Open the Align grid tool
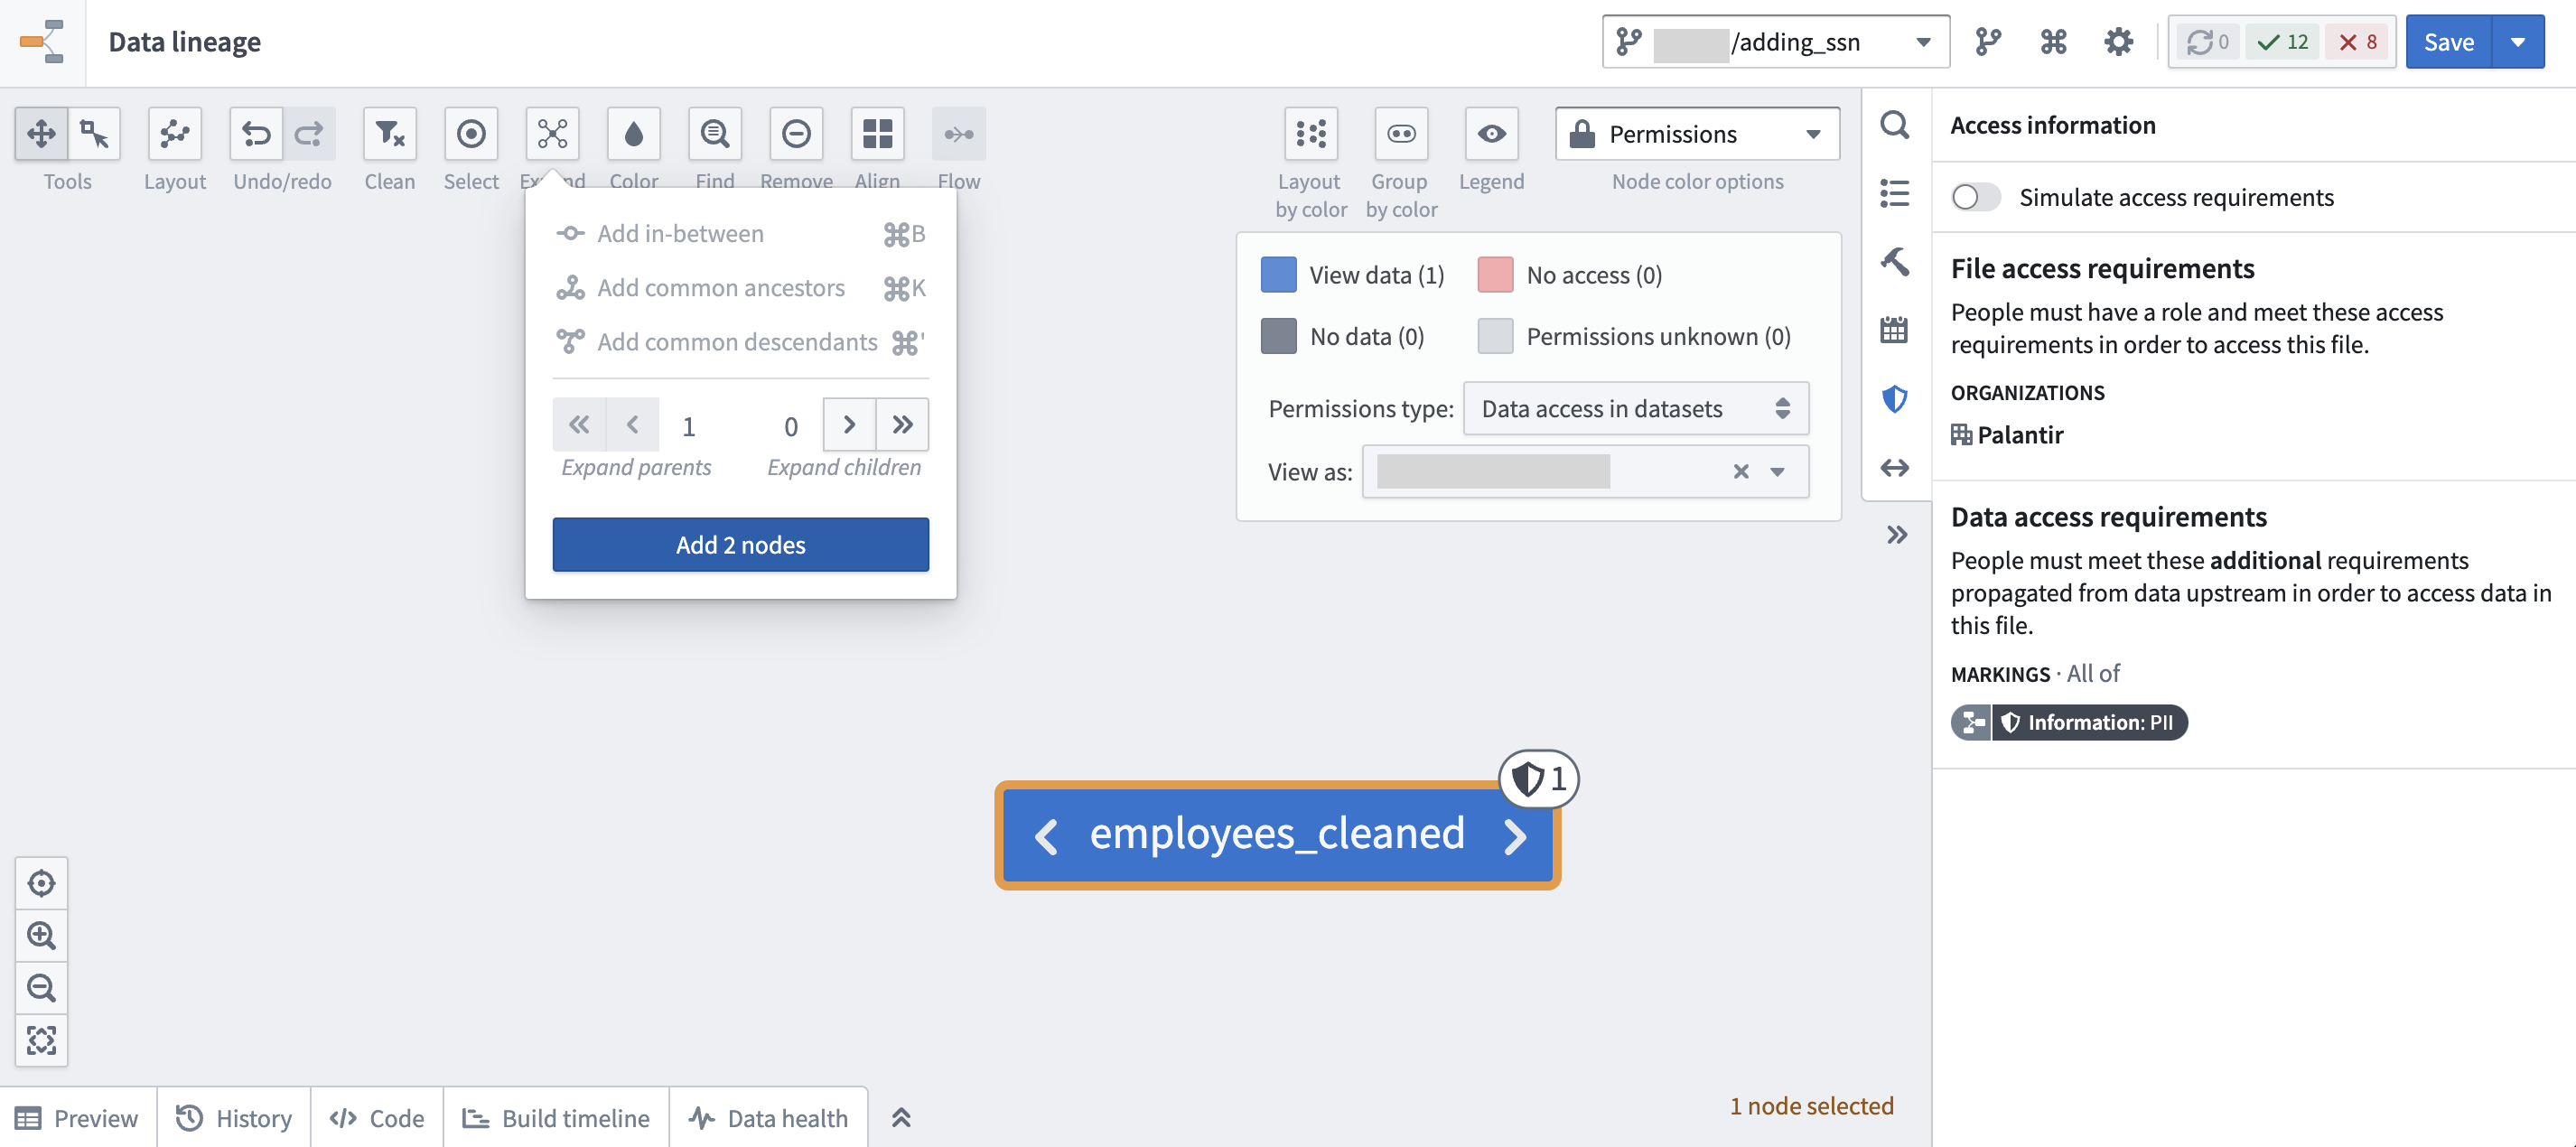2576x1147 pixels. (877, 133)
